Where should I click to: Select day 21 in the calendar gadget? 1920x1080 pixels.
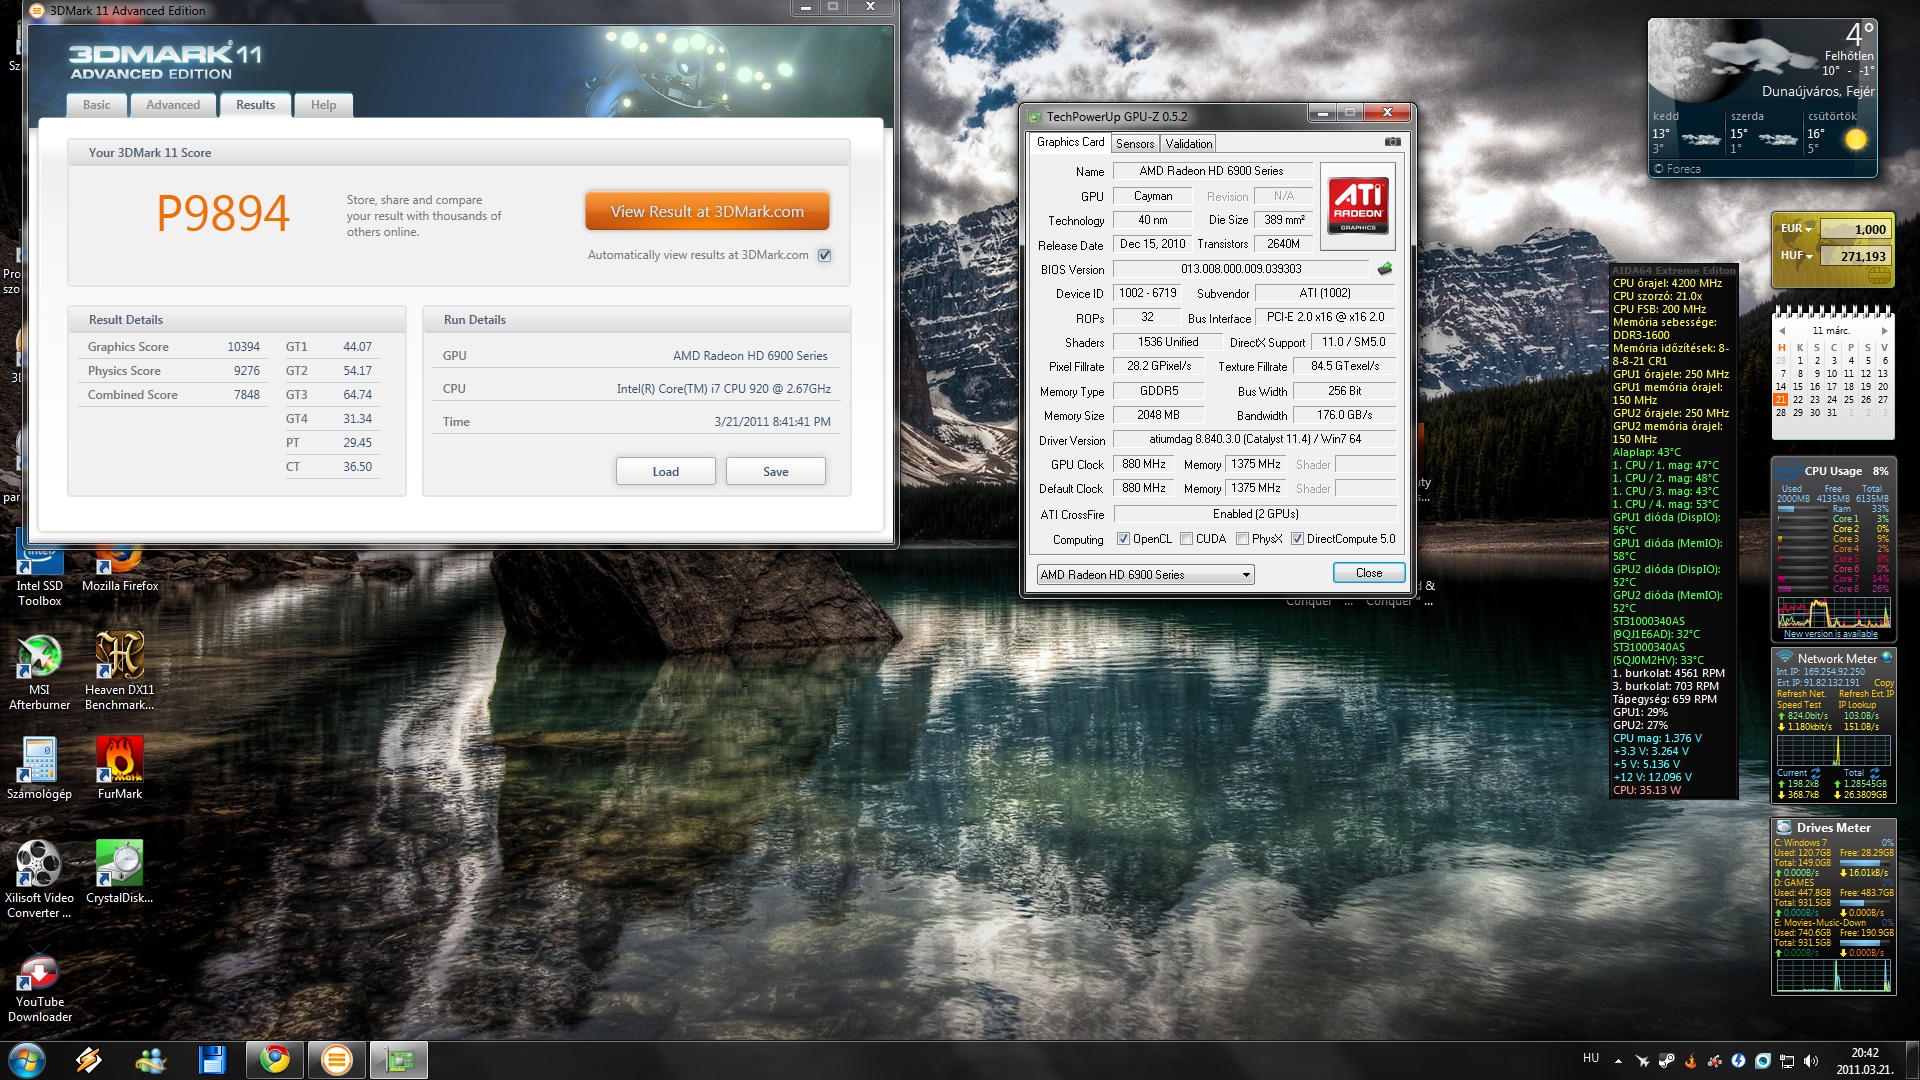click(1781, 399)
